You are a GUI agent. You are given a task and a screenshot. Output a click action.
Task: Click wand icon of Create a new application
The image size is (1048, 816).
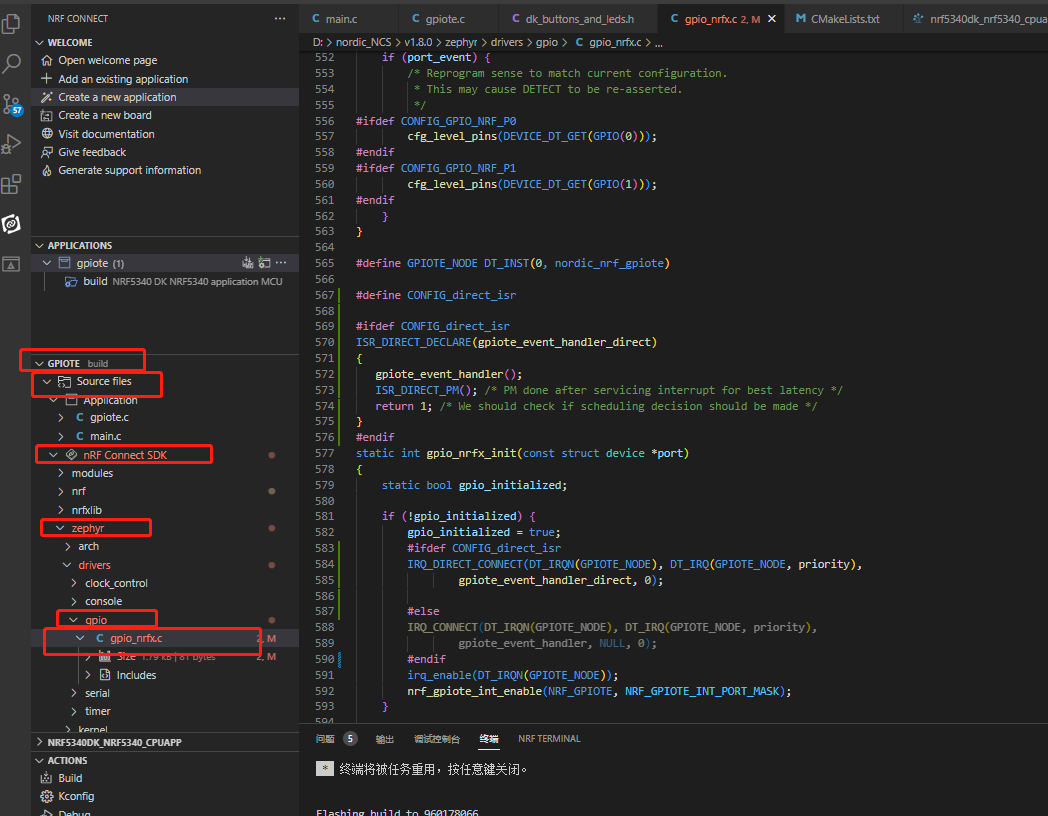[47, 97]
